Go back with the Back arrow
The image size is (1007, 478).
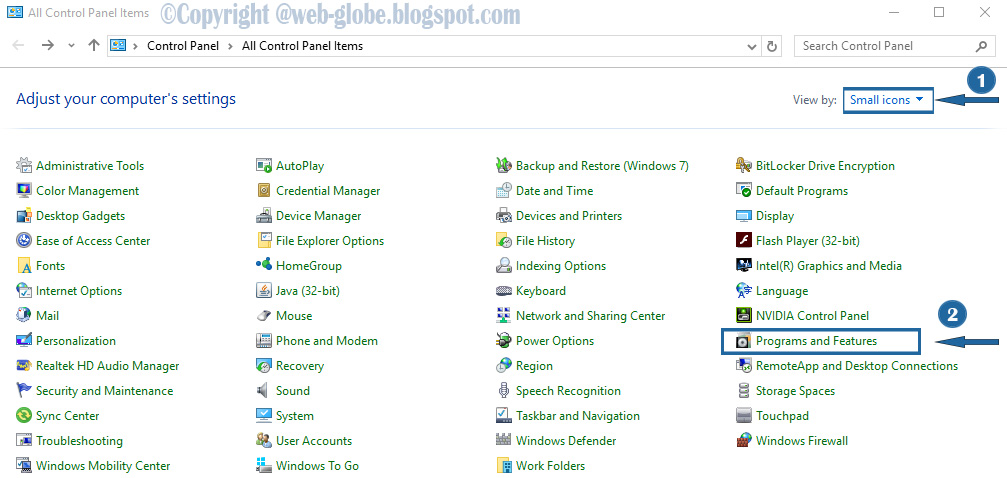18,46
